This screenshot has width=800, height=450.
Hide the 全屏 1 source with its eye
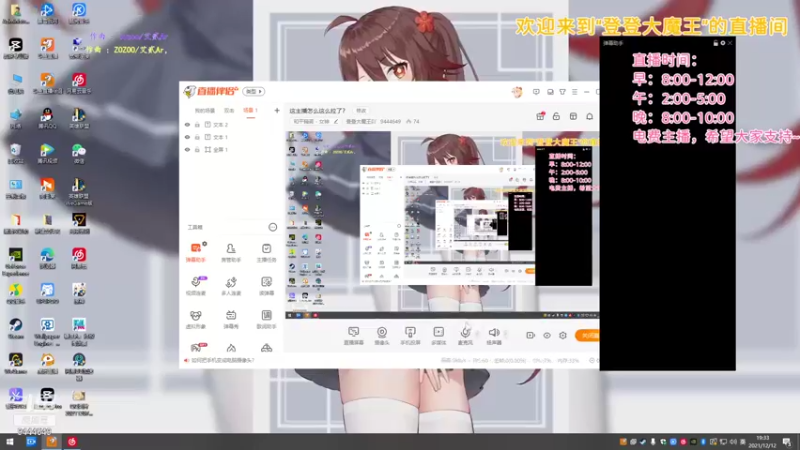pyautogui.click(x=187, y=149)
